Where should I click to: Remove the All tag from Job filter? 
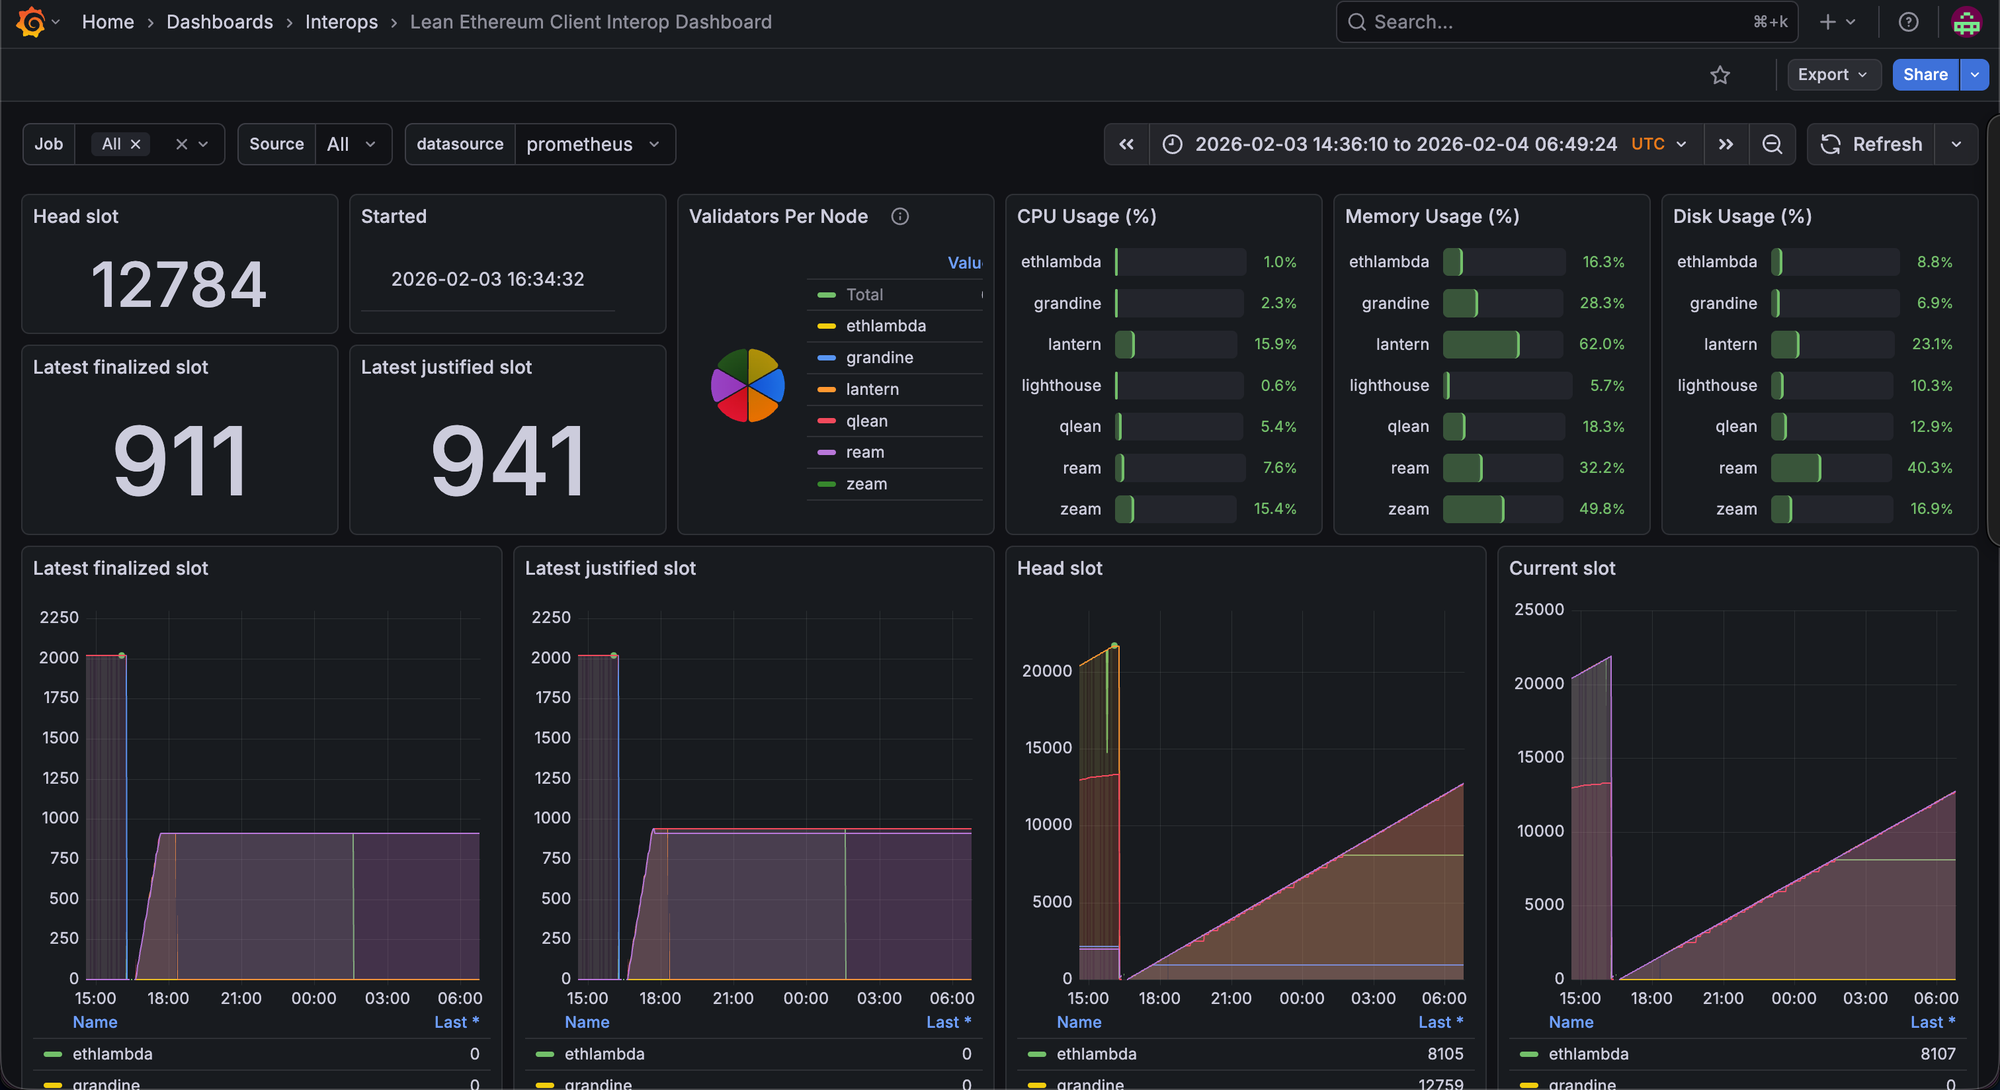tap(136, 144)
